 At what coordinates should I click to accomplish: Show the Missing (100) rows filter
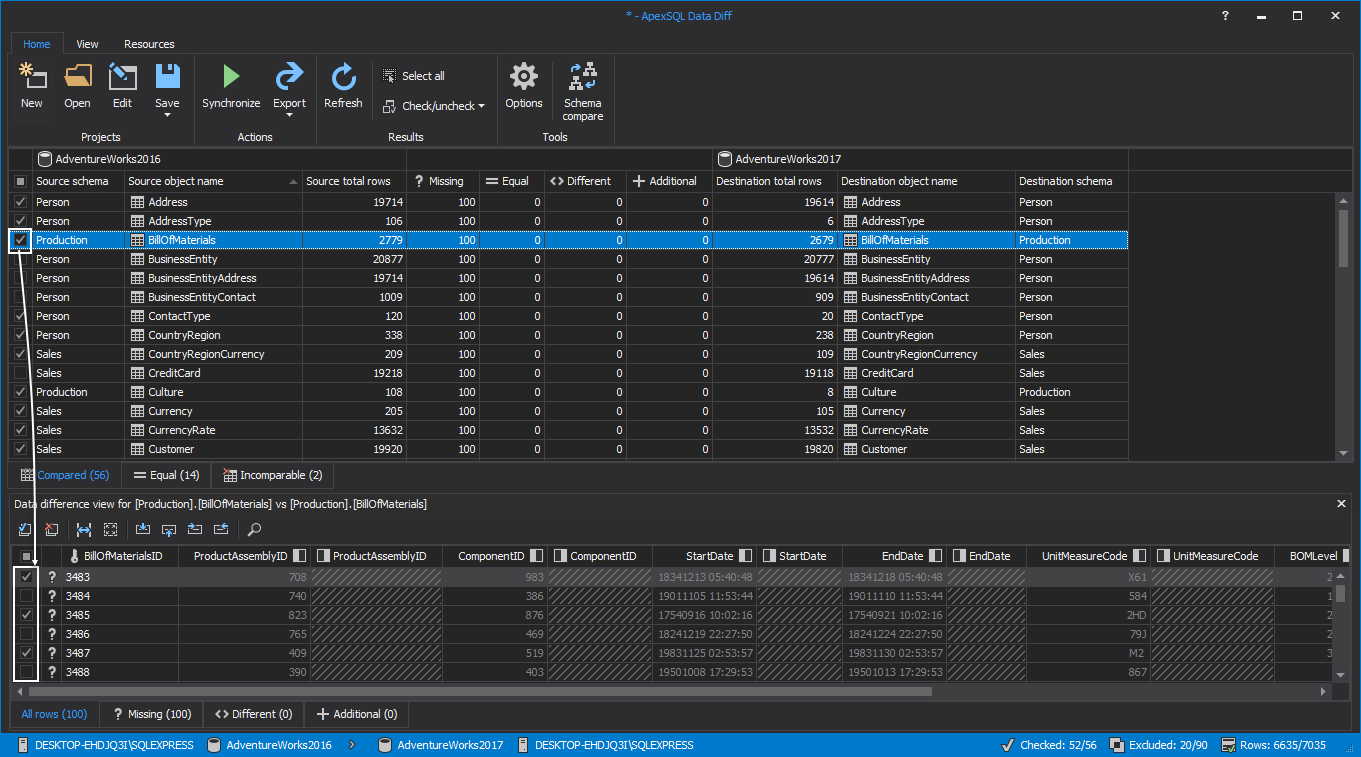click(x=152, y=714)
